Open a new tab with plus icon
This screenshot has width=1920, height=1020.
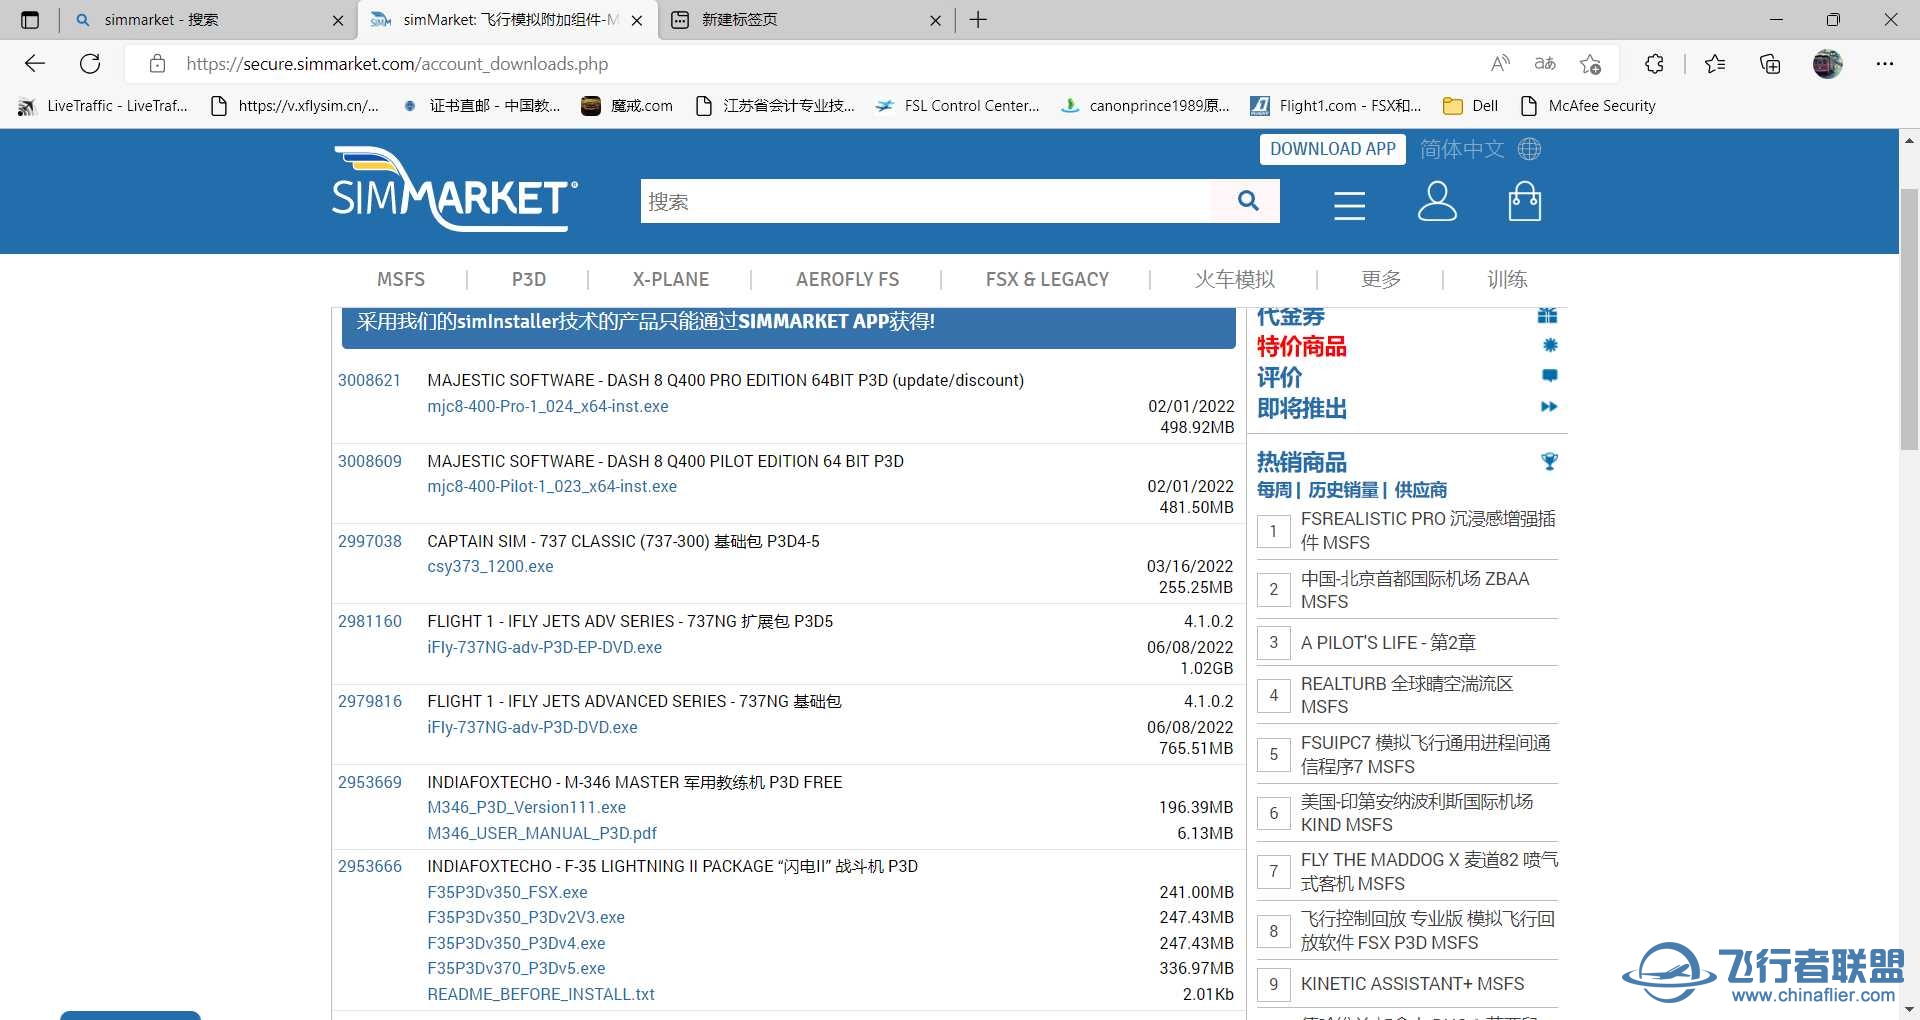pyautogui.click(x=978, y=20)
